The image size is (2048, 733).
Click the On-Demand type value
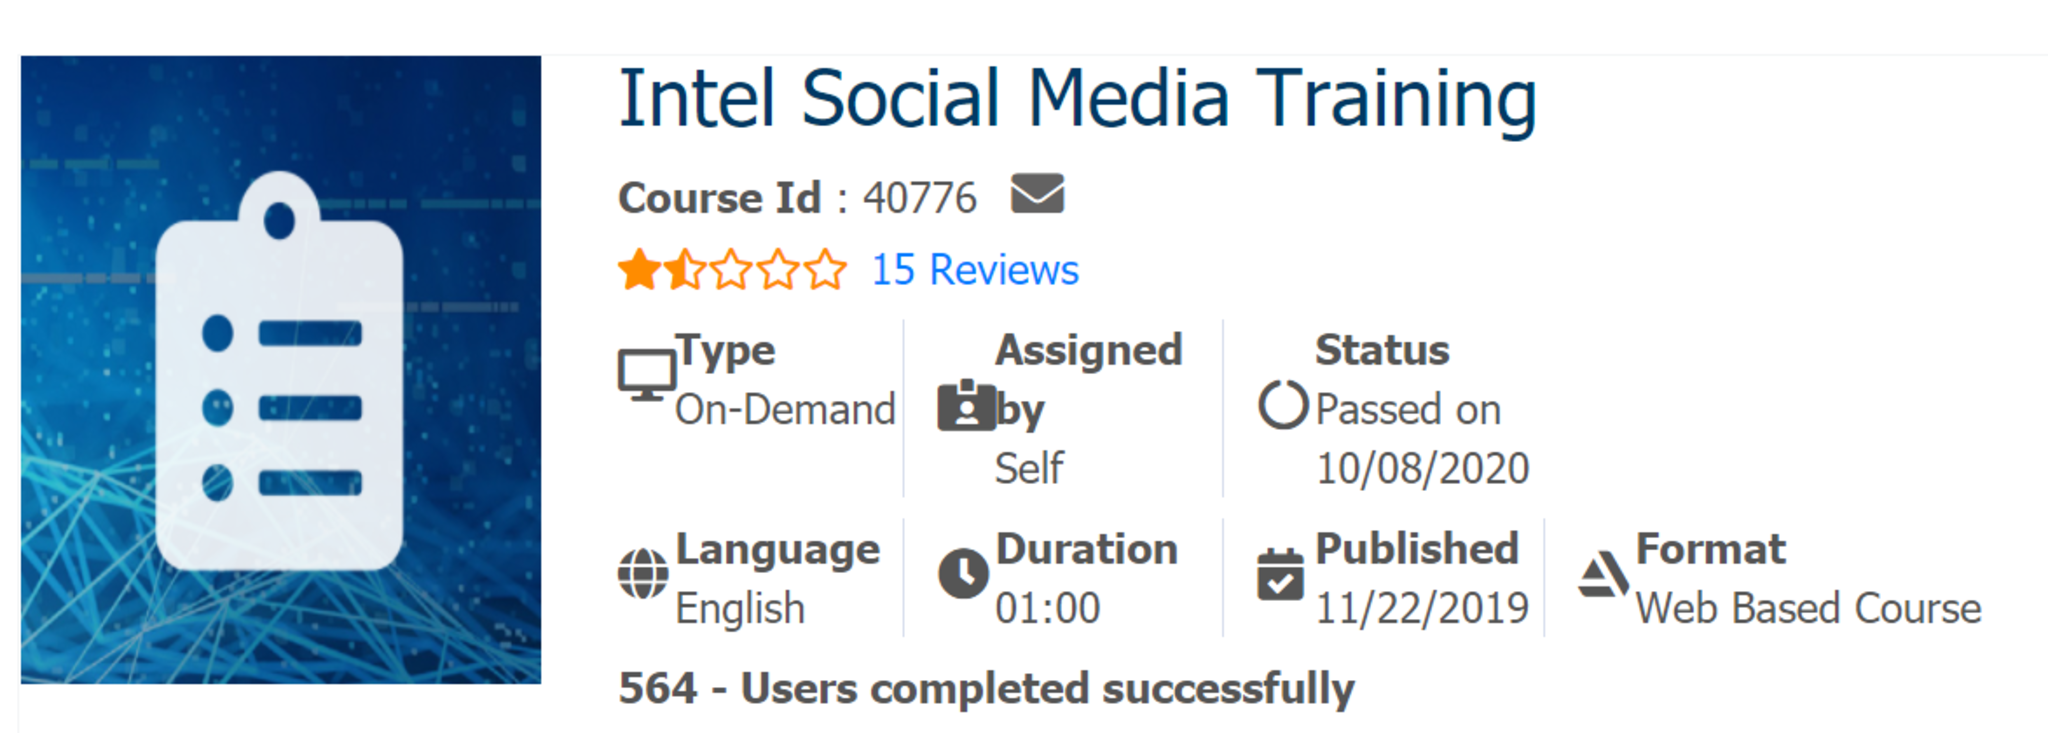(785, 410)
